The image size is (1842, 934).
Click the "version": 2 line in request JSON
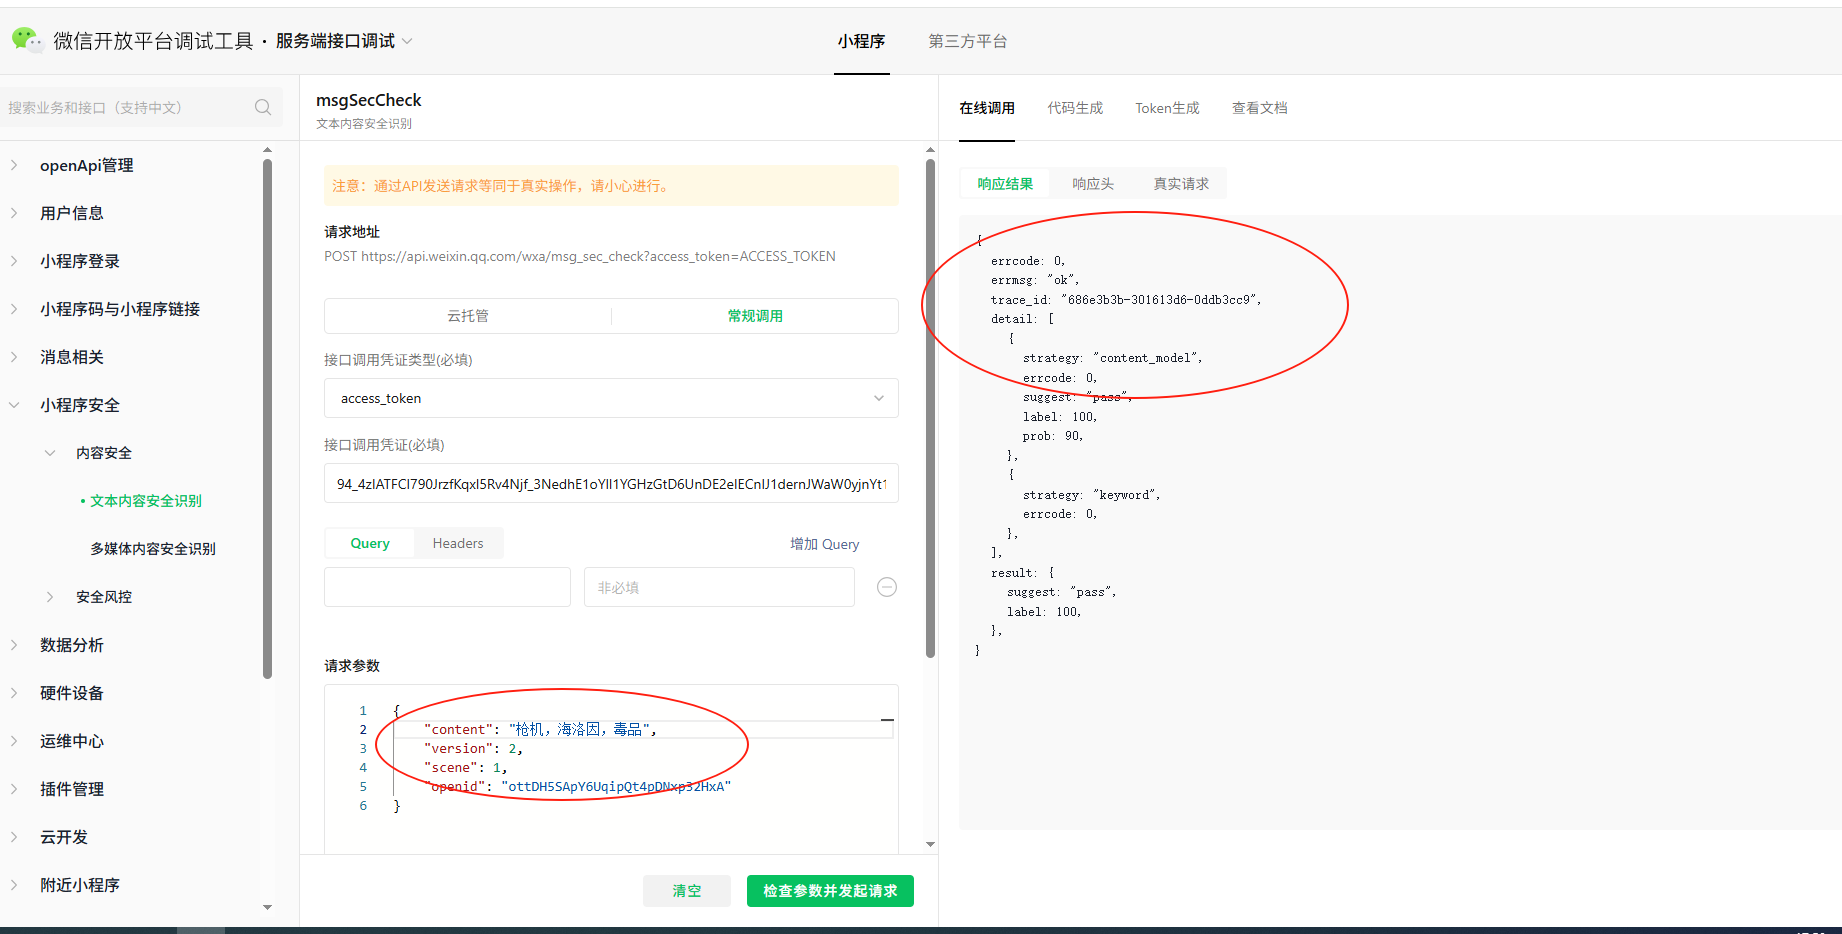473,748
